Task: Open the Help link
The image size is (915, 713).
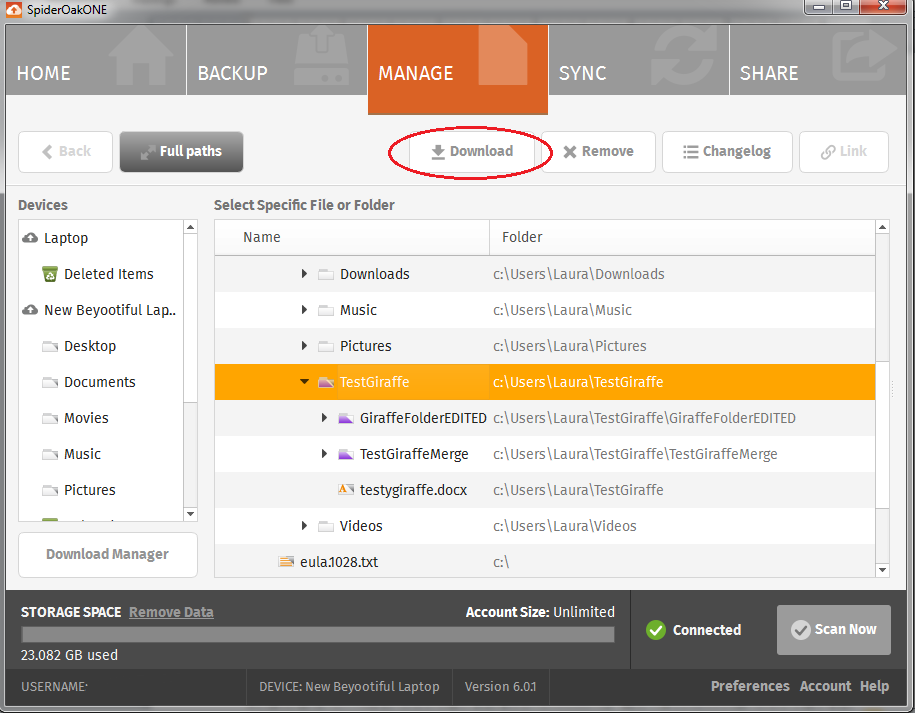Action: coord(874,686)
